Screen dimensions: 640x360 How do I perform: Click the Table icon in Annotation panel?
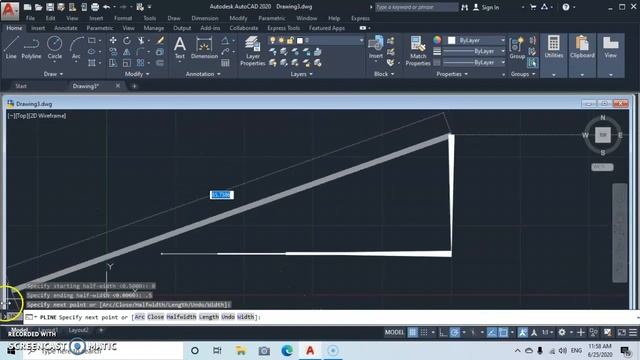(225, 63)
